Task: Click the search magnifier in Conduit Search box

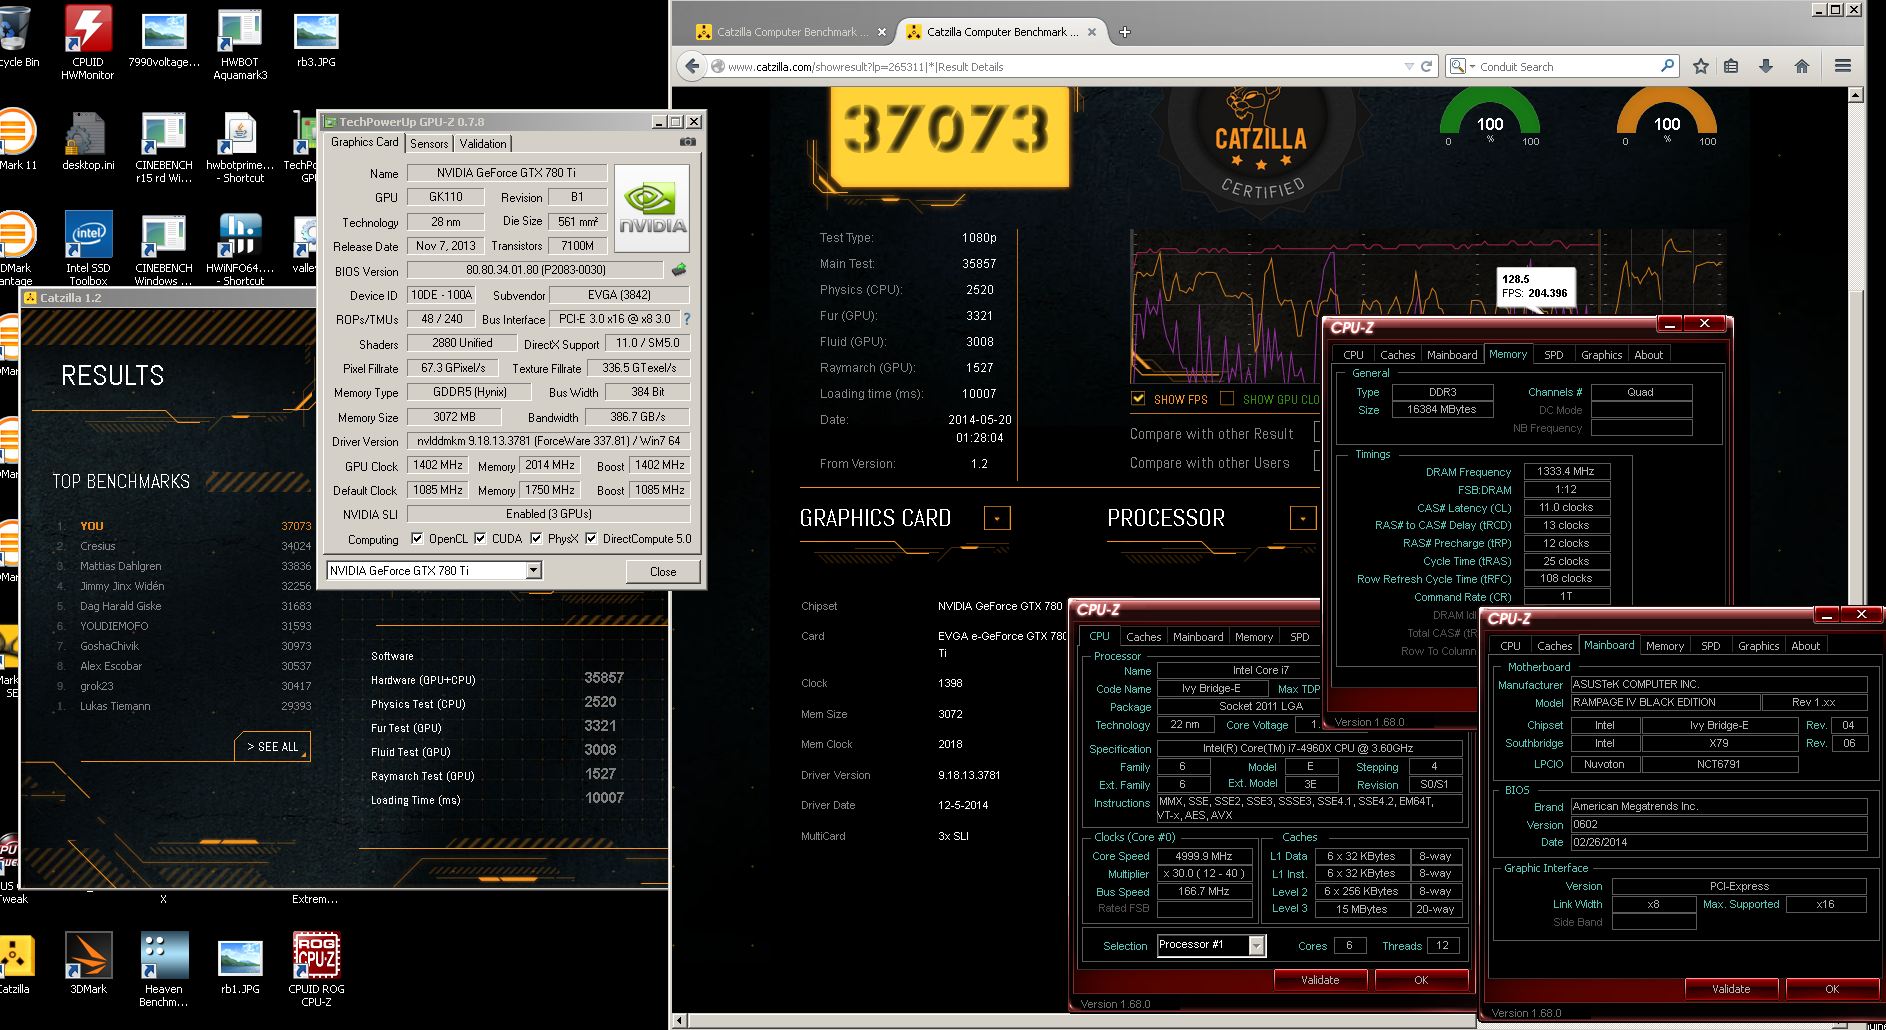Action: pos(1667,66)
